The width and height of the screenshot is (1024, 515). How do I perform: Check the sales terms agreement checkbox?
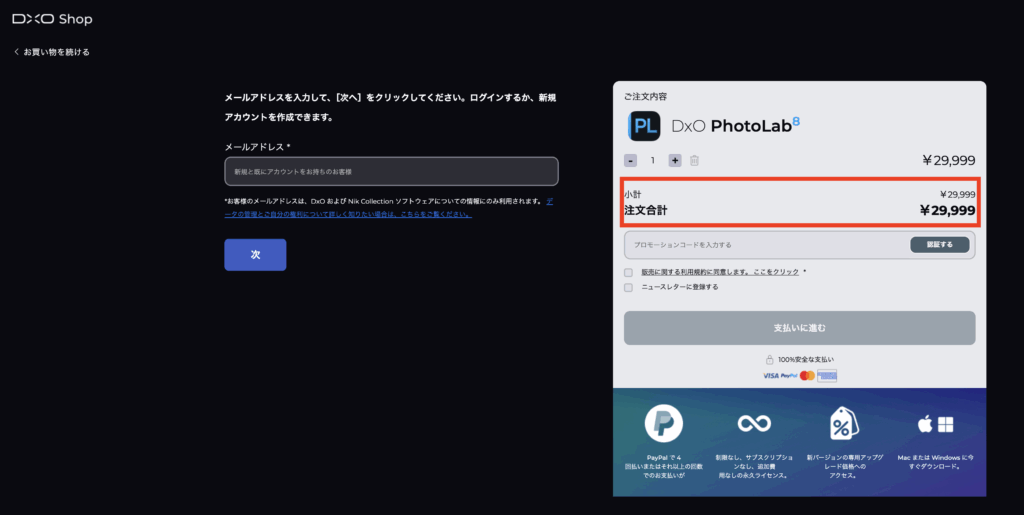coord(628,272)
